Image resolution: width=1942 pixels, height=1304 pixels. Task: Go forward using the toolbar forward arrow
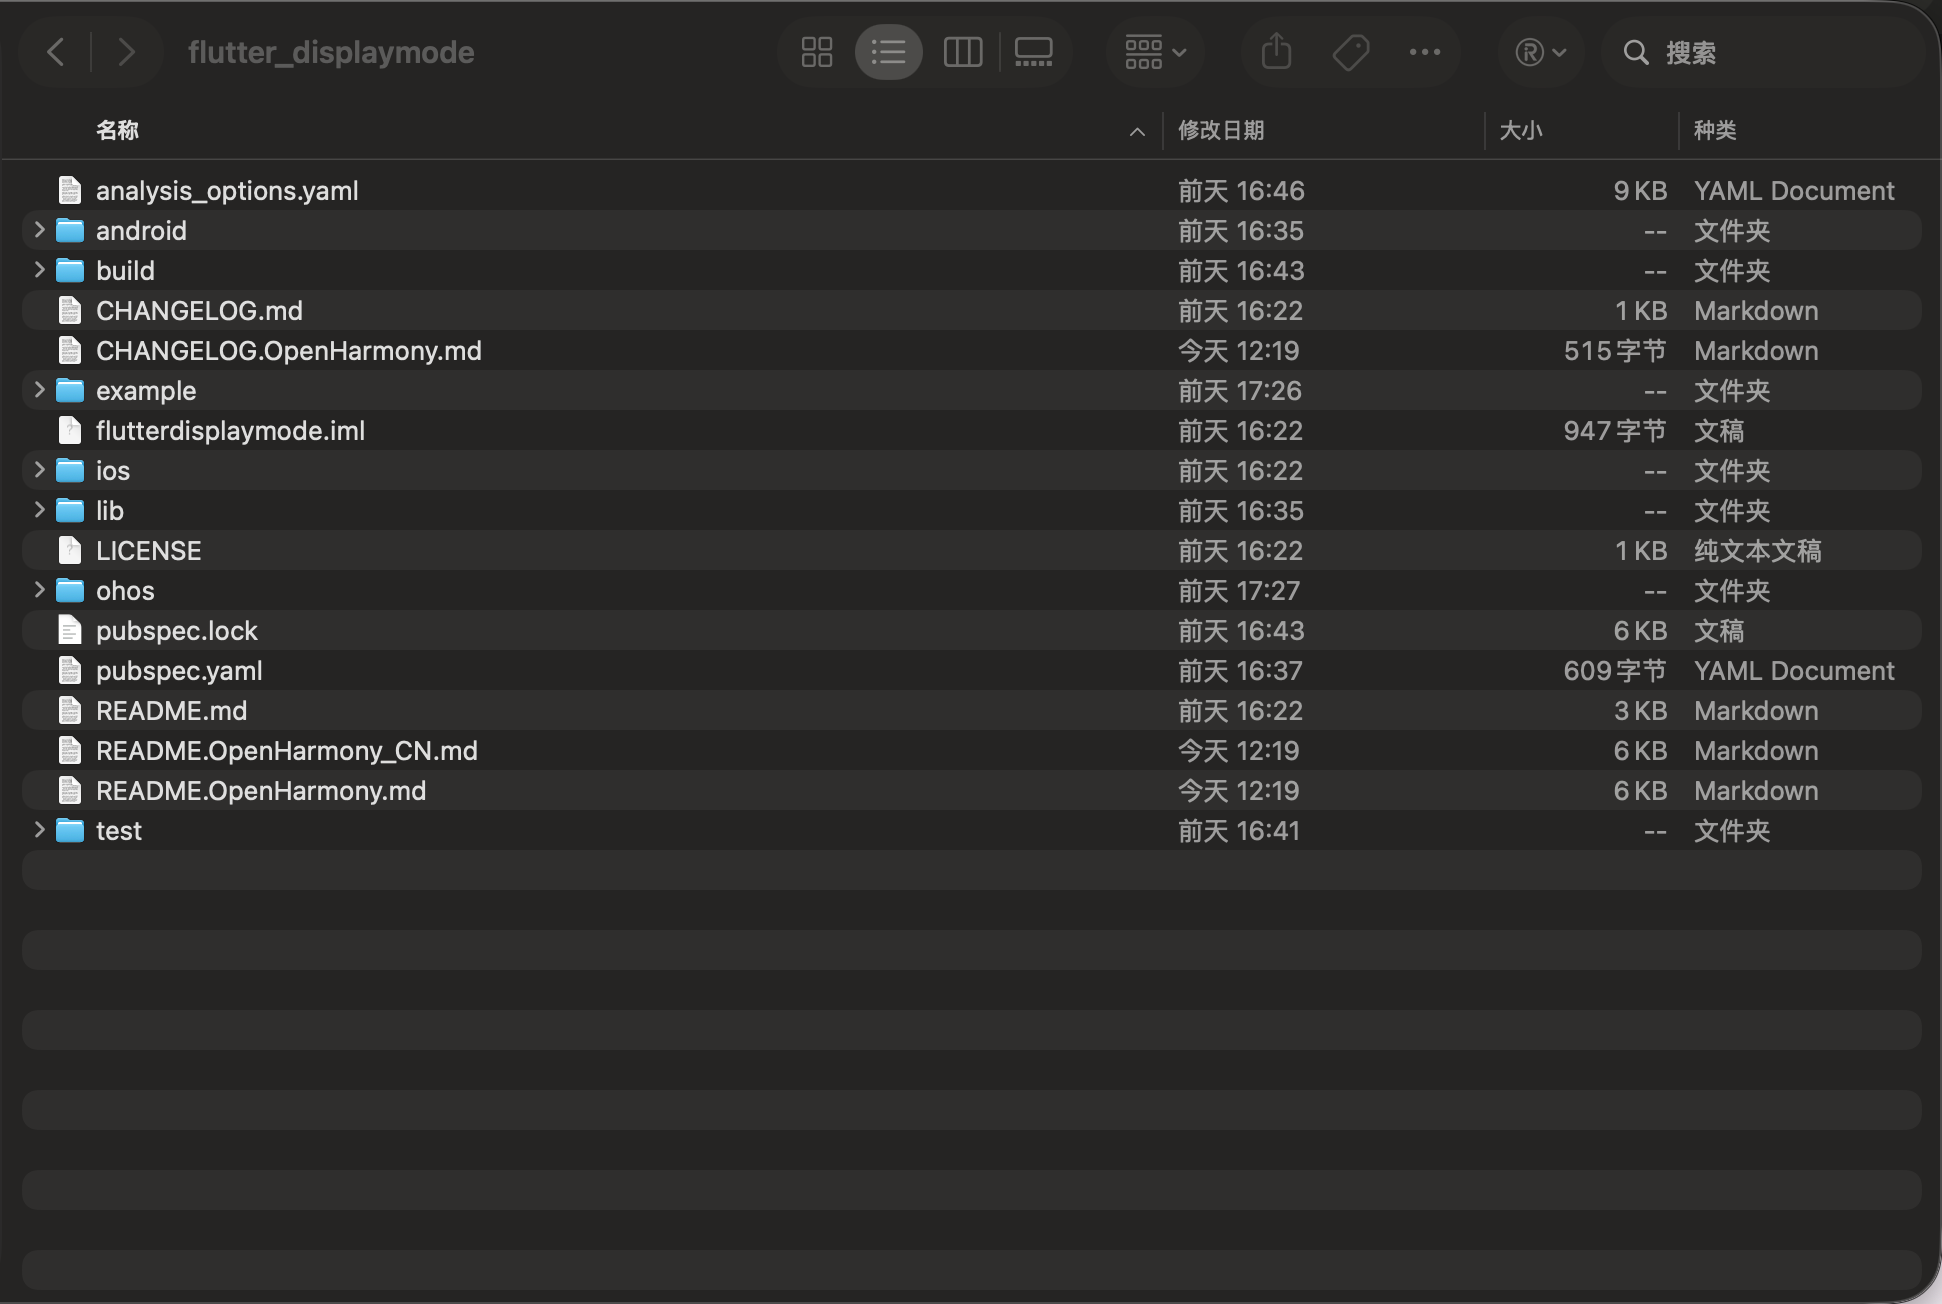(x=126, y=52)
